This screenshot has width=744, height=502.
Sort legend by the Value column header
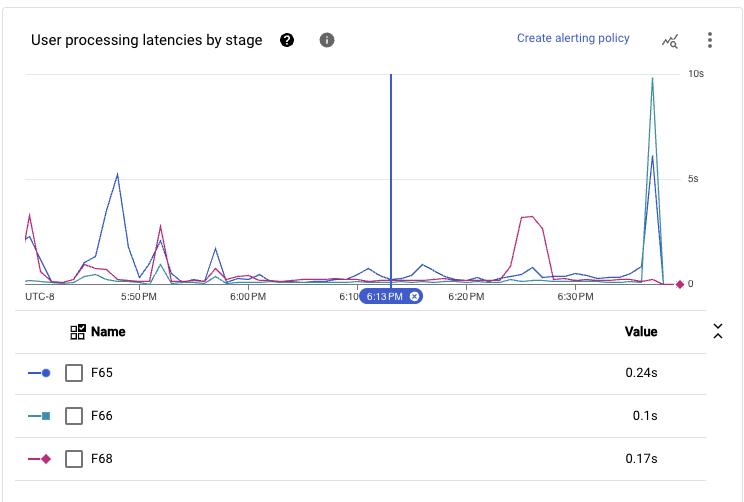pyautogui.click(x=641, y=332)
